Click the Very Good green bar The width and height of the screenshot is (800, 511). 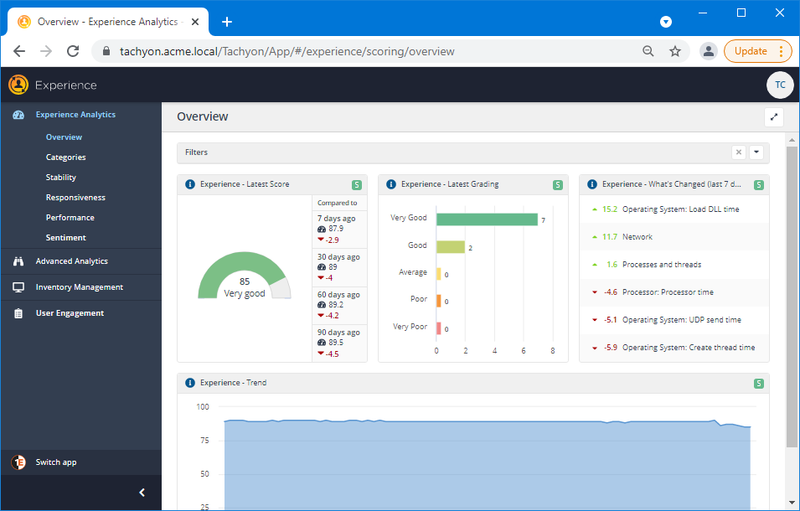[x=487, y=219]
